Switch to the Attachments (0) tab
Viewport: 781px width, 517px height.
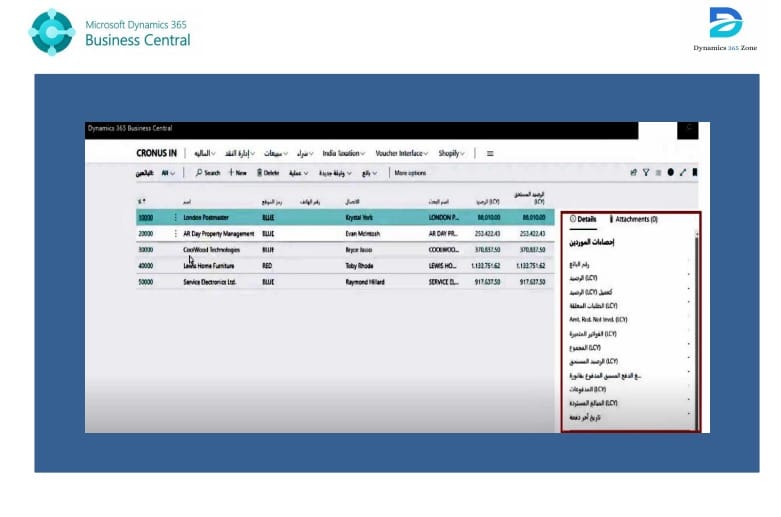tap(634, 219)
